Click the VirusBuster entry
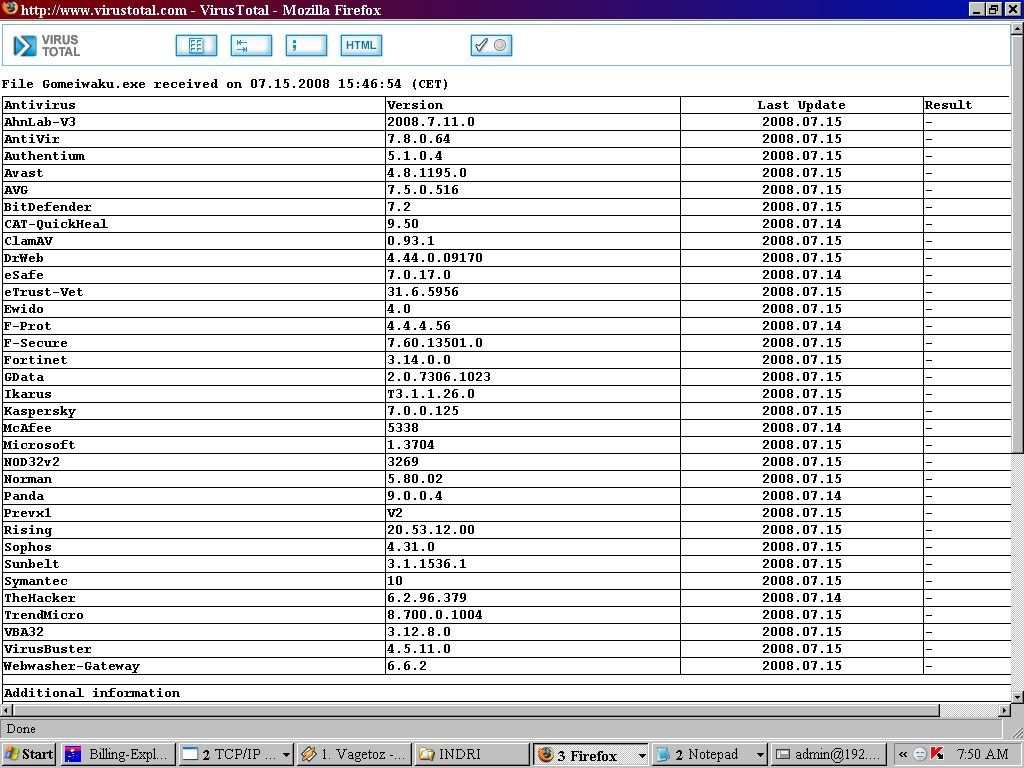 [x=48, y=648]
